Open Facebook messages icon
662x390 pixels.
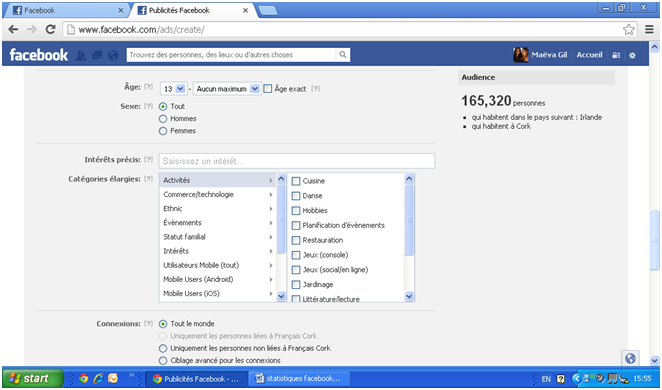[x=97, y=55]
